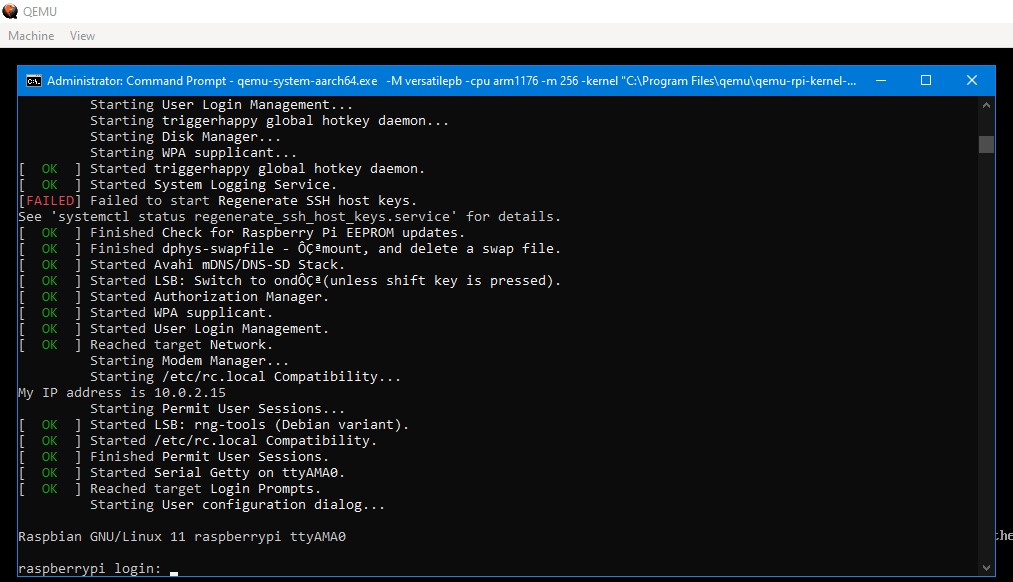Click the 'raspberrypi login:' prompt

click(90, 569)
